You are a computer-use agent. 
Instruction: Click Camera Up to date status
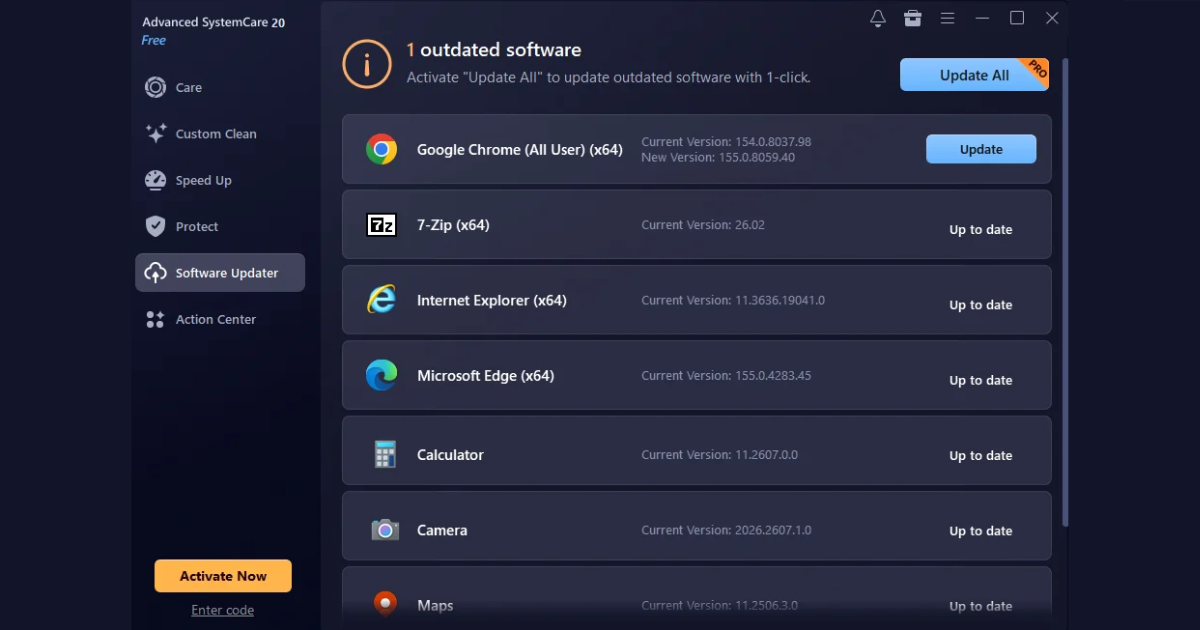[981, 531]
